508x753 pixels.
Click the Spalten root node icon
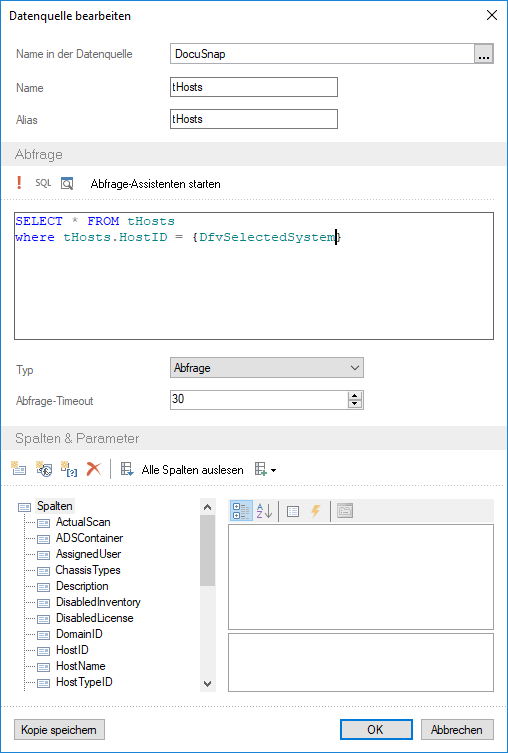tap(24, 507)
